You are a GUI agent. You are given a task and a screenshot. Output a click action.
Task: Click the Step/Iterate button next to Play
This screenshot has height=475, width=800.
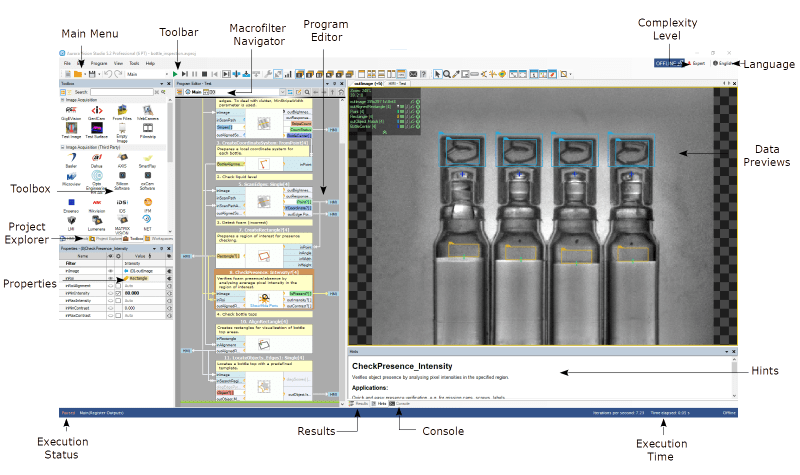point(185,74)
